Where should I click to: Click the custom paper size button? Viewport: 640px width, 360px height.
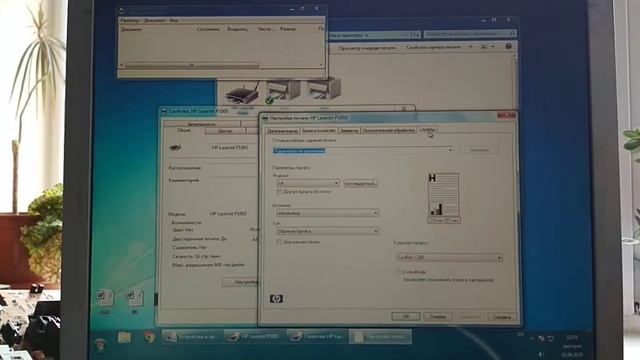pyautogui.click(x=360, y=183)
